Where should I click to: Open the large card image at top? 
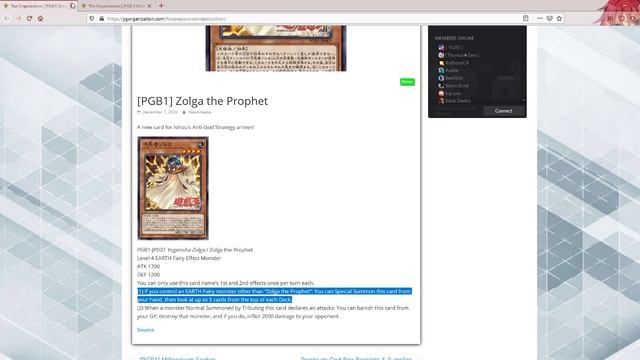point(276,48)
